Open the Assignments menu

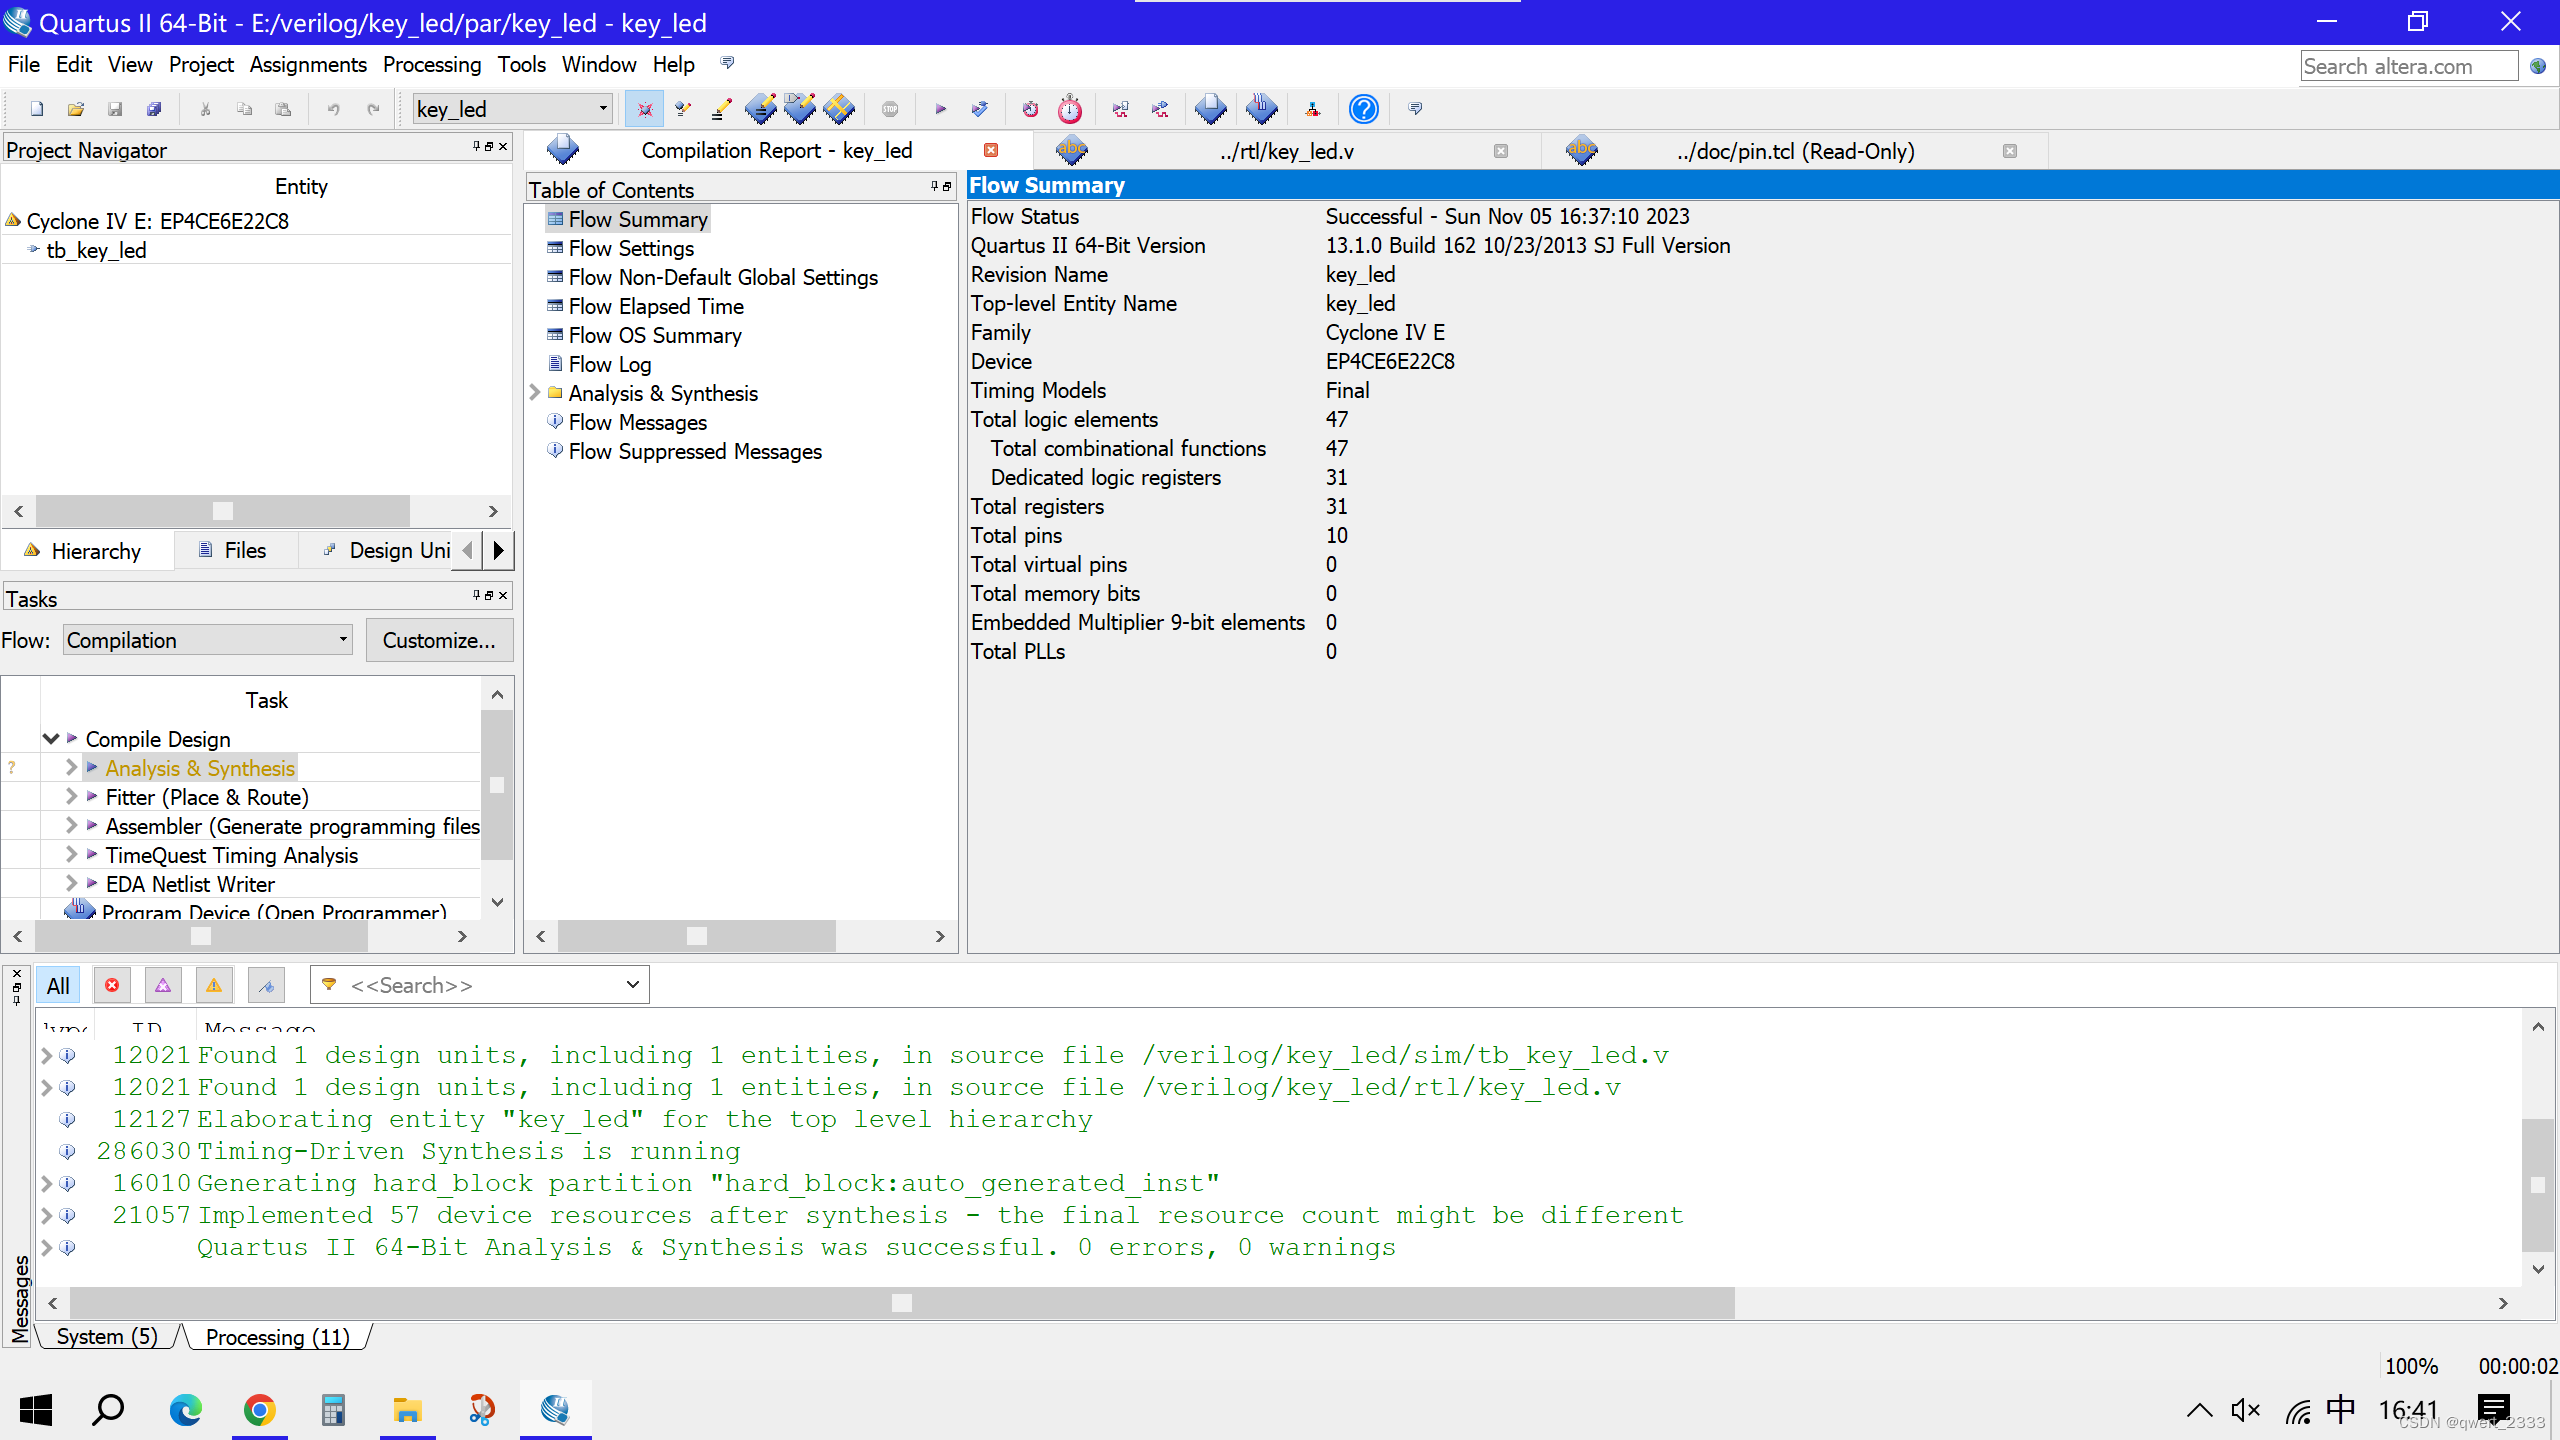click(308, 65)
